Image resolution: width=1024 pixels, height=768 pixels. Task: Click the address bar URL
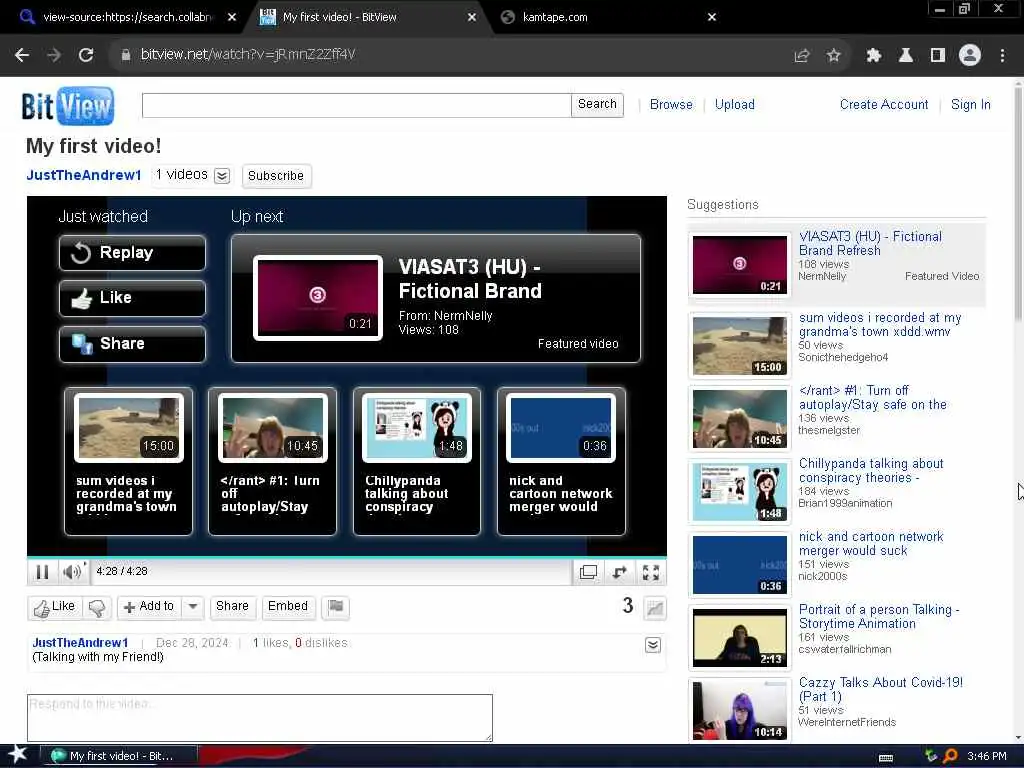248,55
